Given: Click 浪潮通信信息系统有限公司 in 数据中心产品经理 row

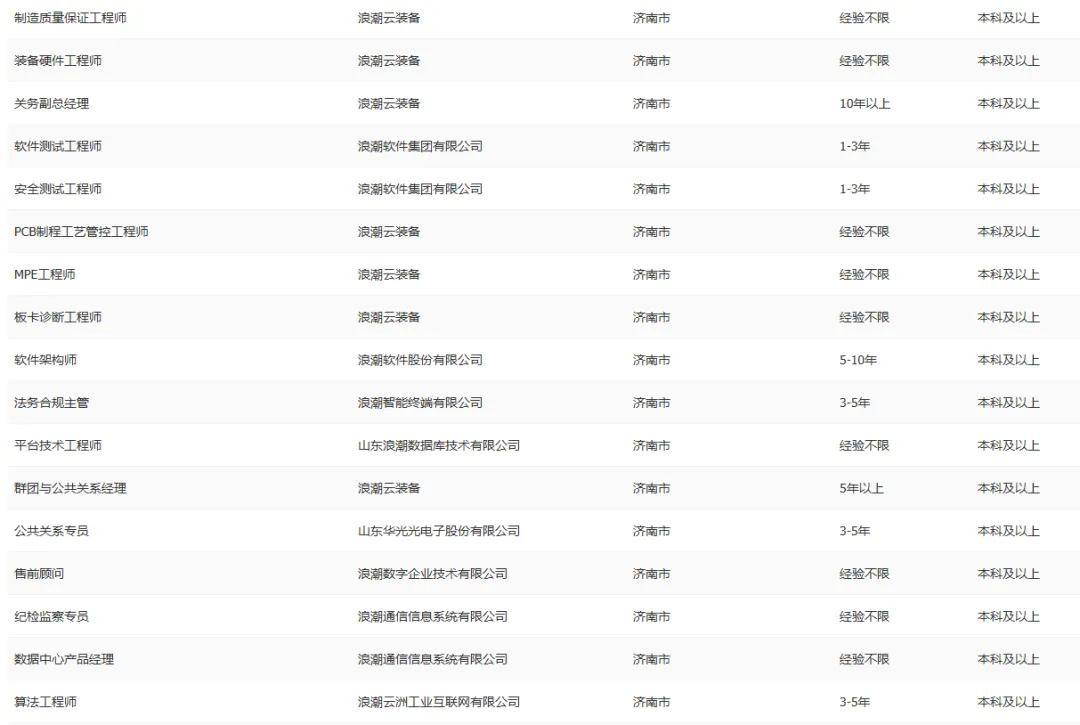Looking at the screenshot, I should 433,659.
